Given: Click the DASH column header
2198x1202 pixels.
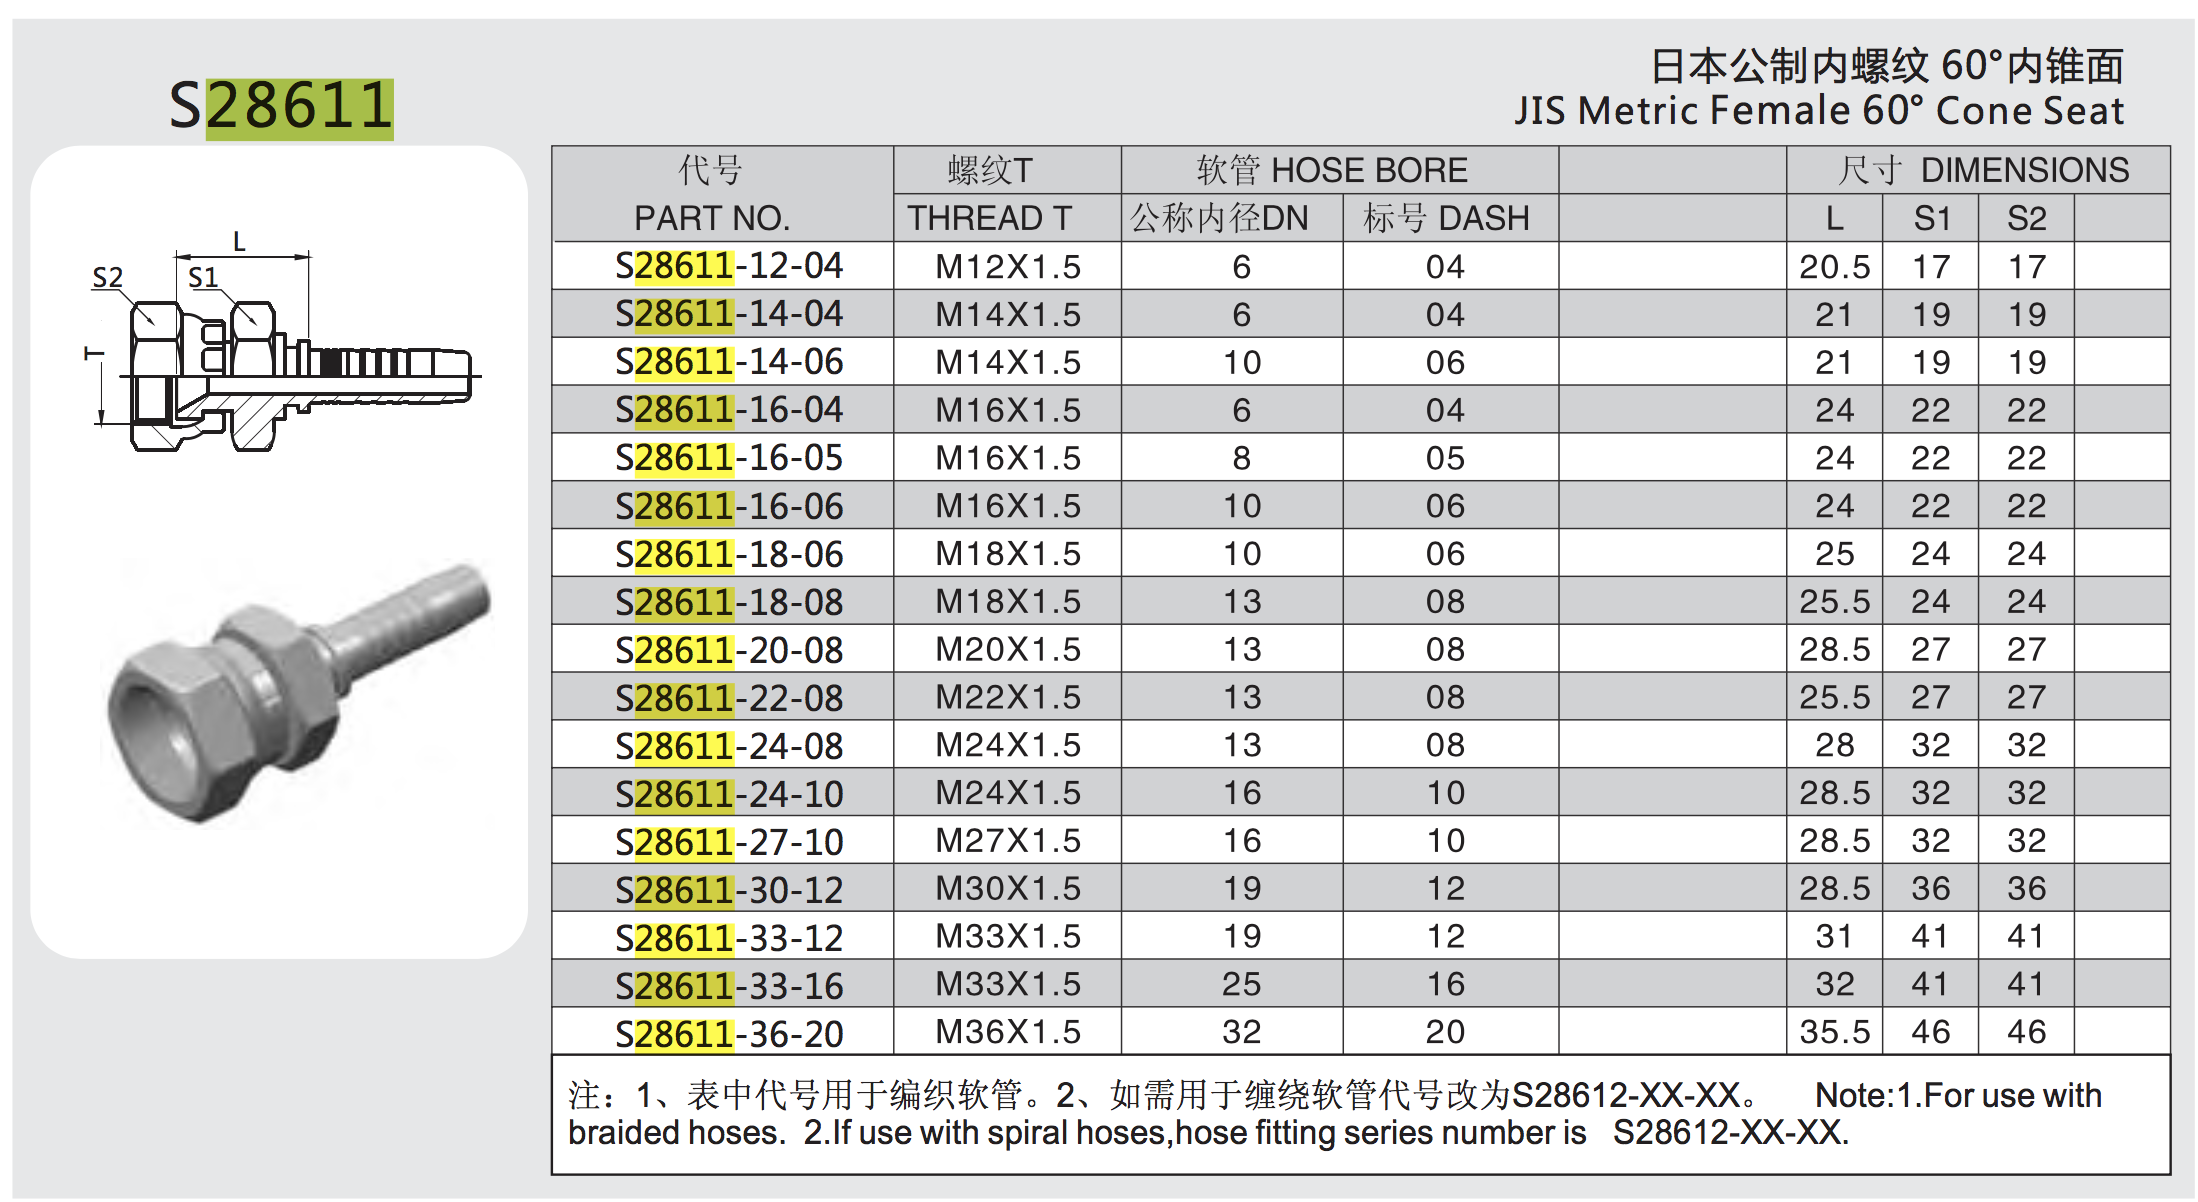Looking at the screenshot, I should 1446,217.
